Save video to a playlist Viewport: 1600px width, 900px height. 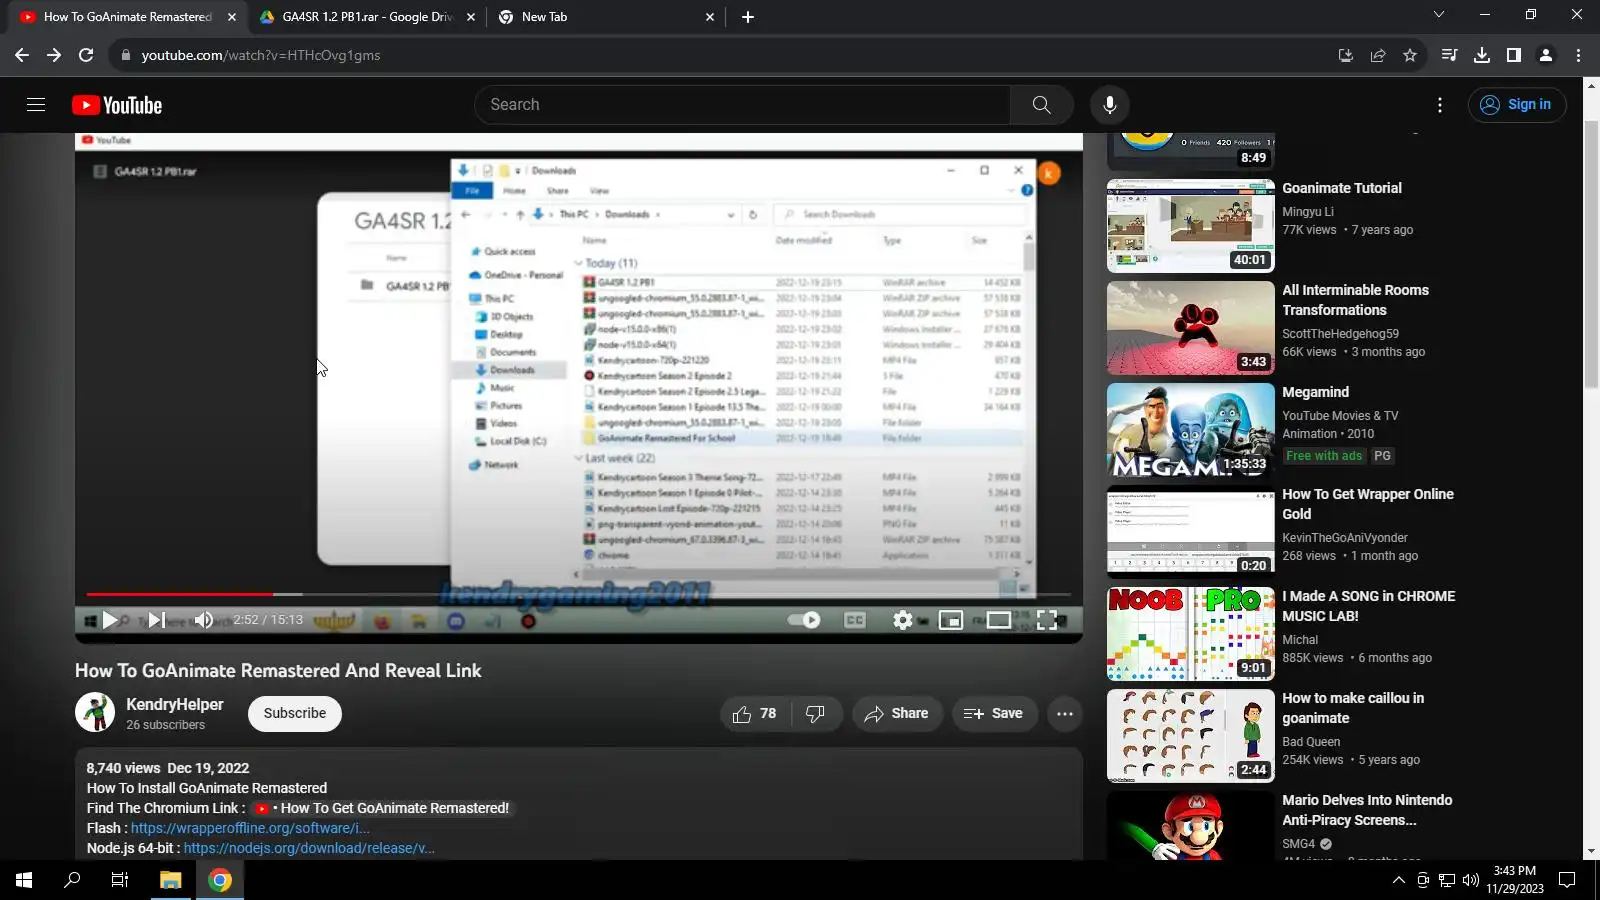(x=994, y=714)
